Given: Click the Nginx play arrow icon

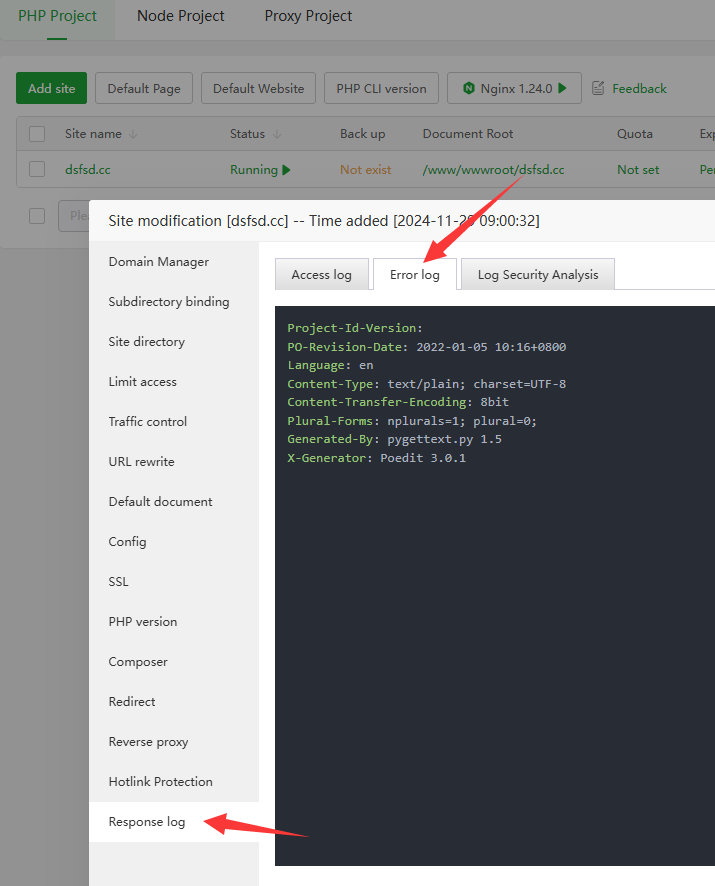Looking at the screenshot, I should [x=563, y=88].
